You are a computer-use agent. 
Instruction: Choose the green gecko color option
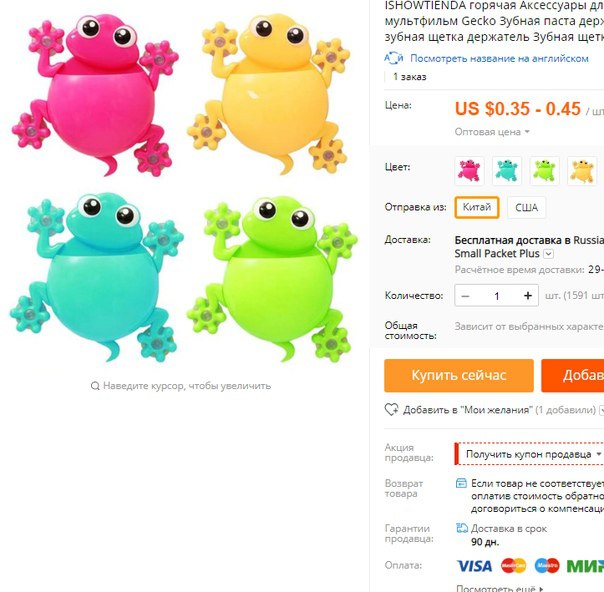click(x=544, y=171)
